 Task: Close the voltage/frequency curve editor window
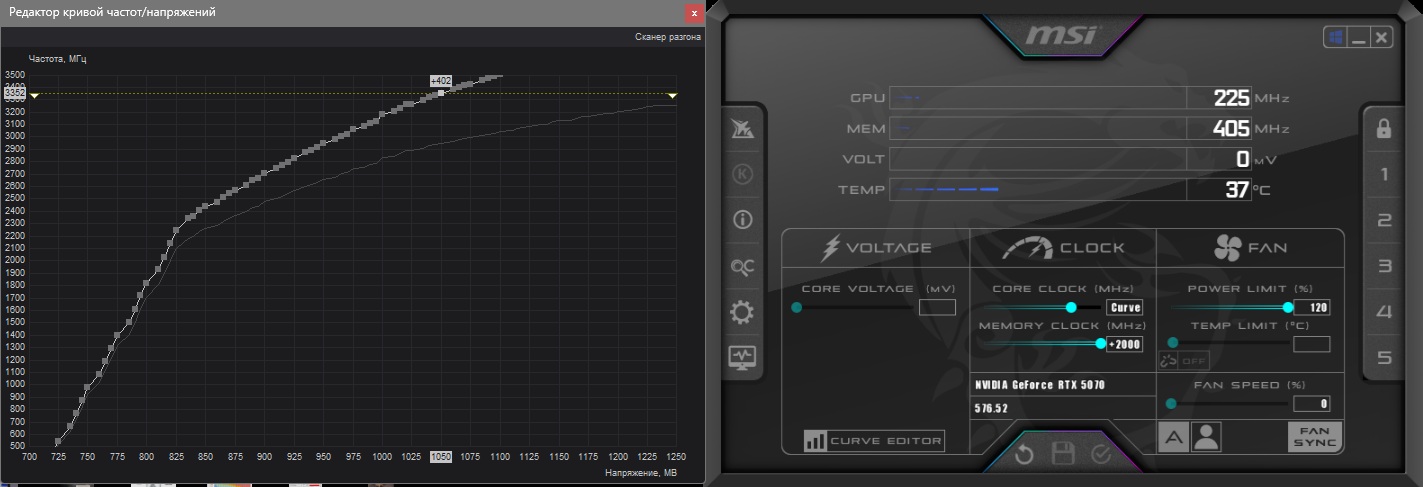(x=693, y=13)
